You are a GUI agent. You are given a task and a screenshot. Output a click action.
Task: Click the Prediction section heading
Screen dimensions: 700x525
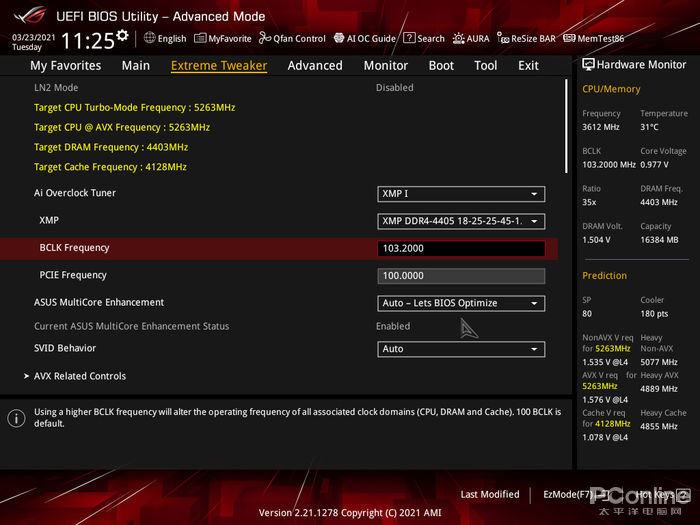point(604,276)
